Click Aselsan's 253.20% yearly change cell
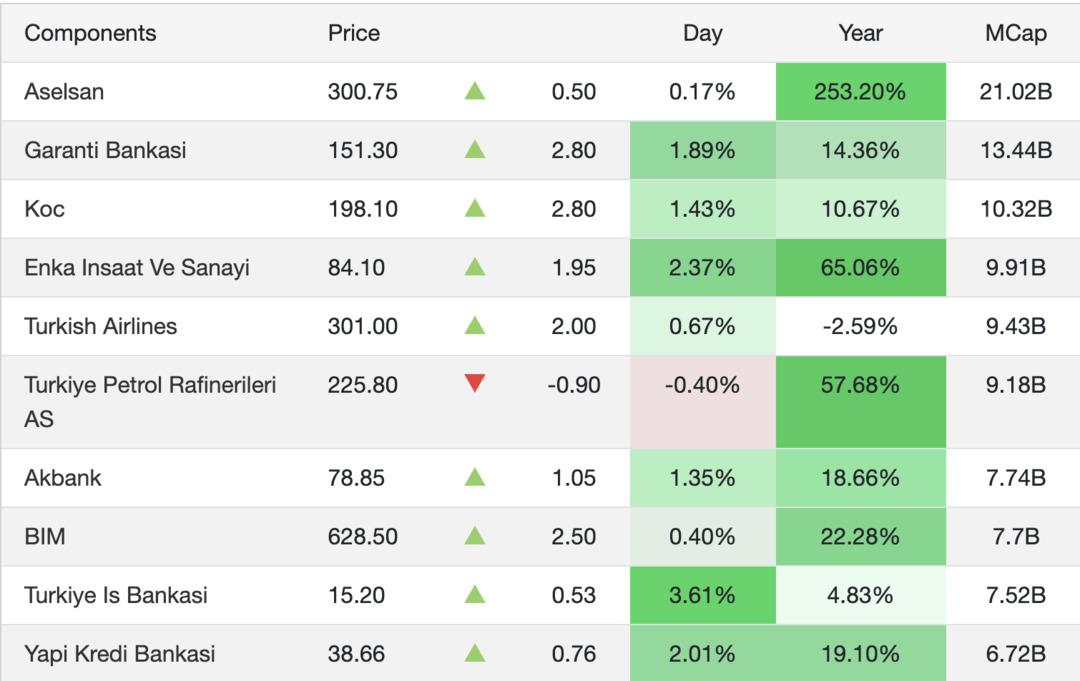Screen dimensions: 1080x681 click(x=860, y=91)
